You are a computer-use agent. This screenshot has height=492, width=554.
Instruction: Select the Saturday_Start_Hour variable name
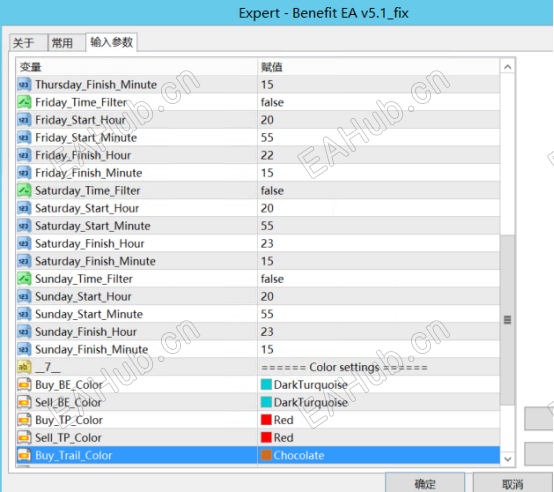(87, 208)
